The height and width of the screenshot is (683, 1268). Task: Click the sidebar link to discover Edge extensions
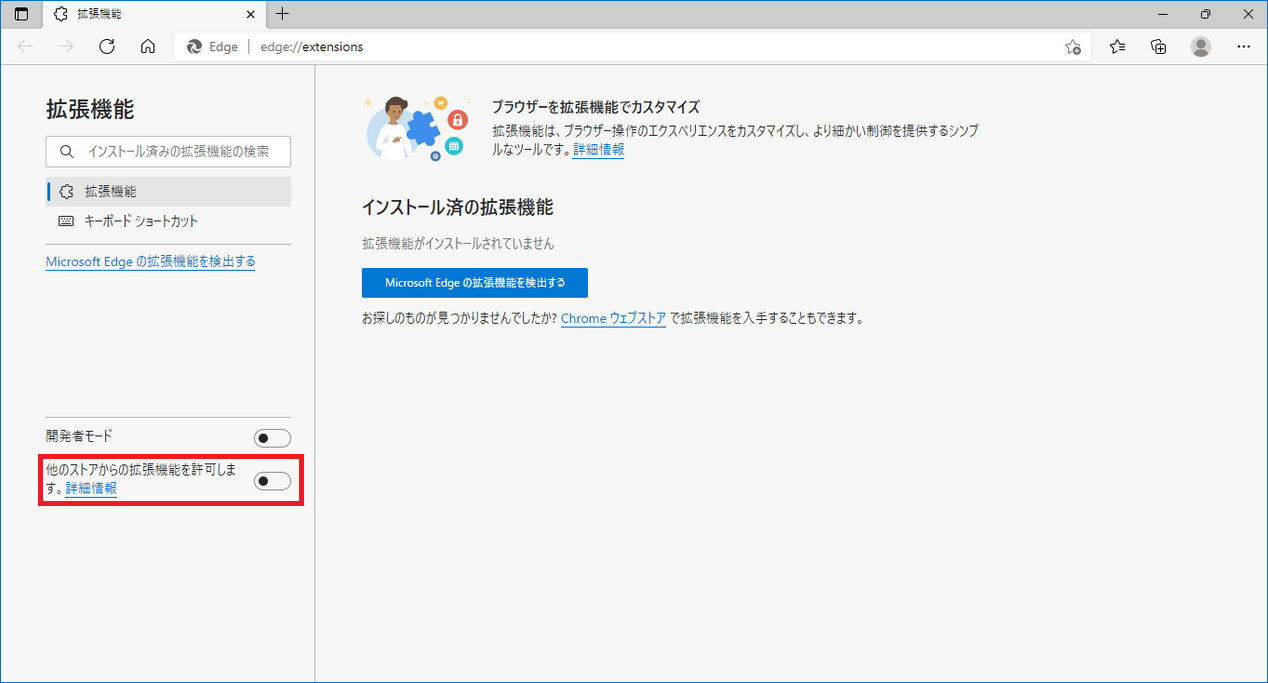tap(151, 261)
